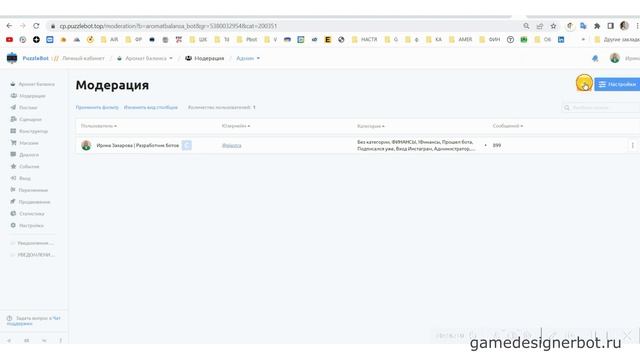Click the blue badge beside Ирина Захарова's name
The width and height of the screenshot is (640, 360).
pyautogui.click(x=187, y=145)
